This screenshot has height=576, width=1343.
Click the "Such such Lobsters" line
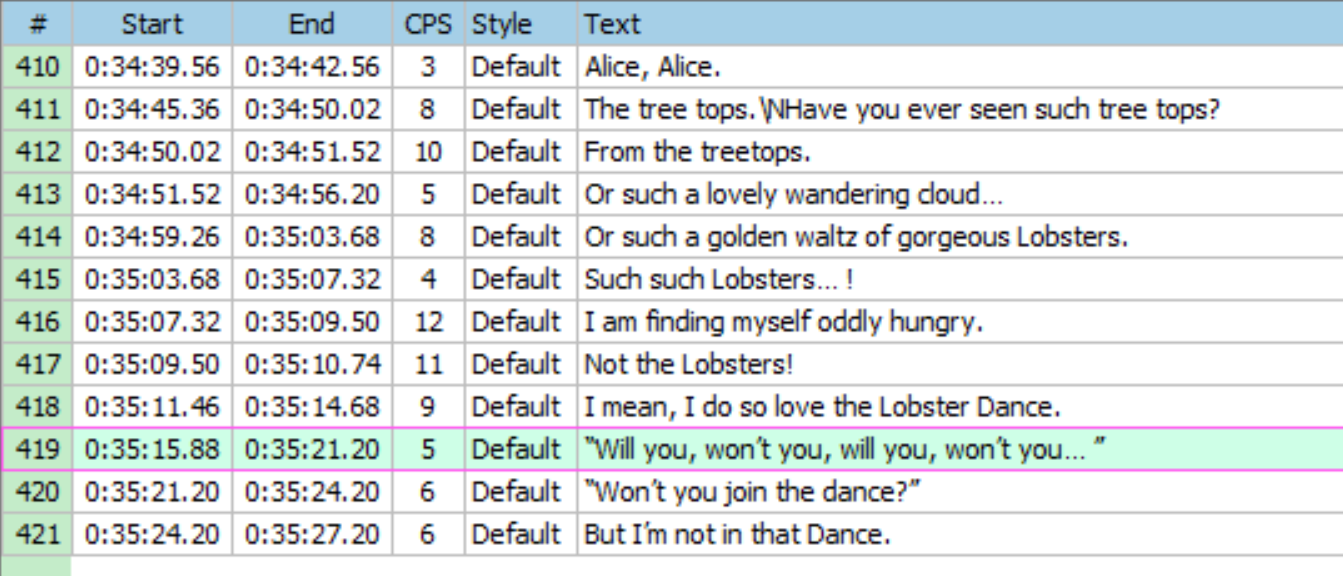pyautogui.click(x=718, y=279)
